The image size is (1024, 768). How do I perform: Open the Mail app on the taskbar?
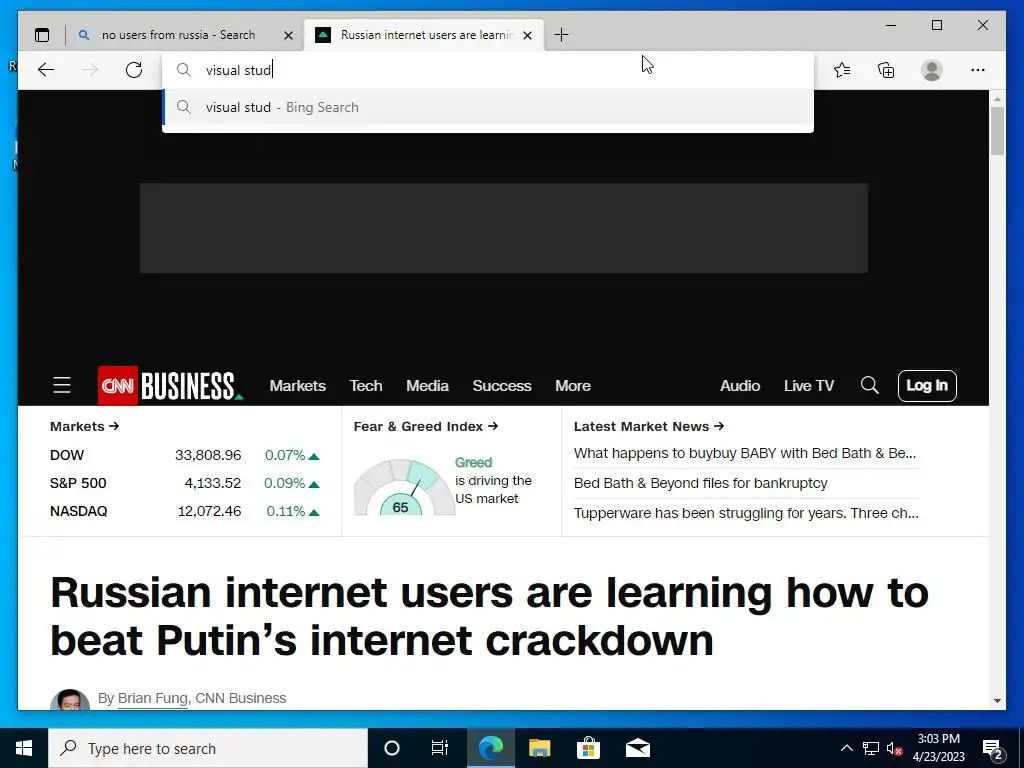point(637,748)
